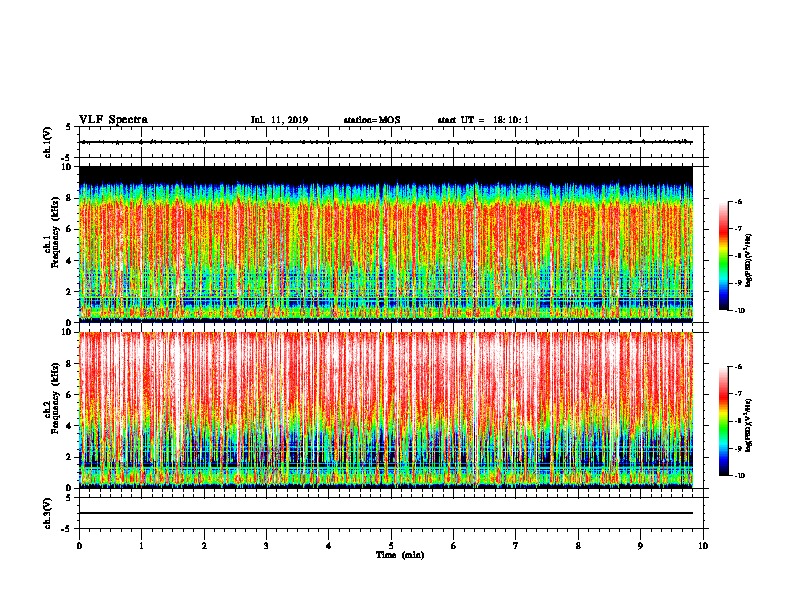Click the "ch.1(V)" waveform axis label
The width and height of the screenshot is (792, 612).
(x=48, y=142)
